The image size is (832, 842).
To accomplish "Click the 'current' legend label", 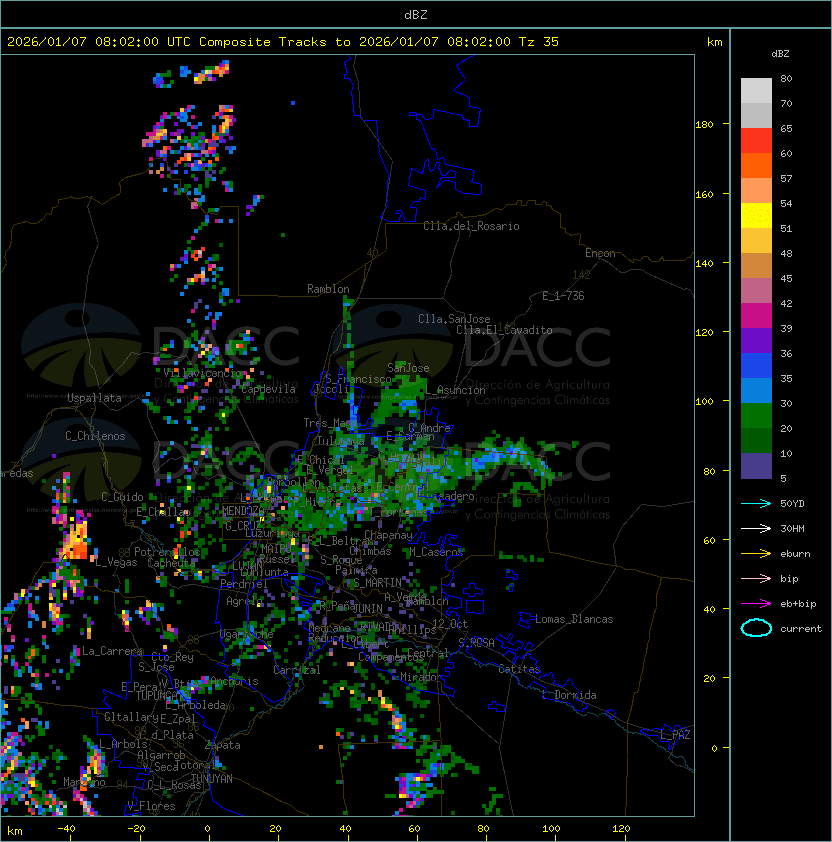I will 801,629.
